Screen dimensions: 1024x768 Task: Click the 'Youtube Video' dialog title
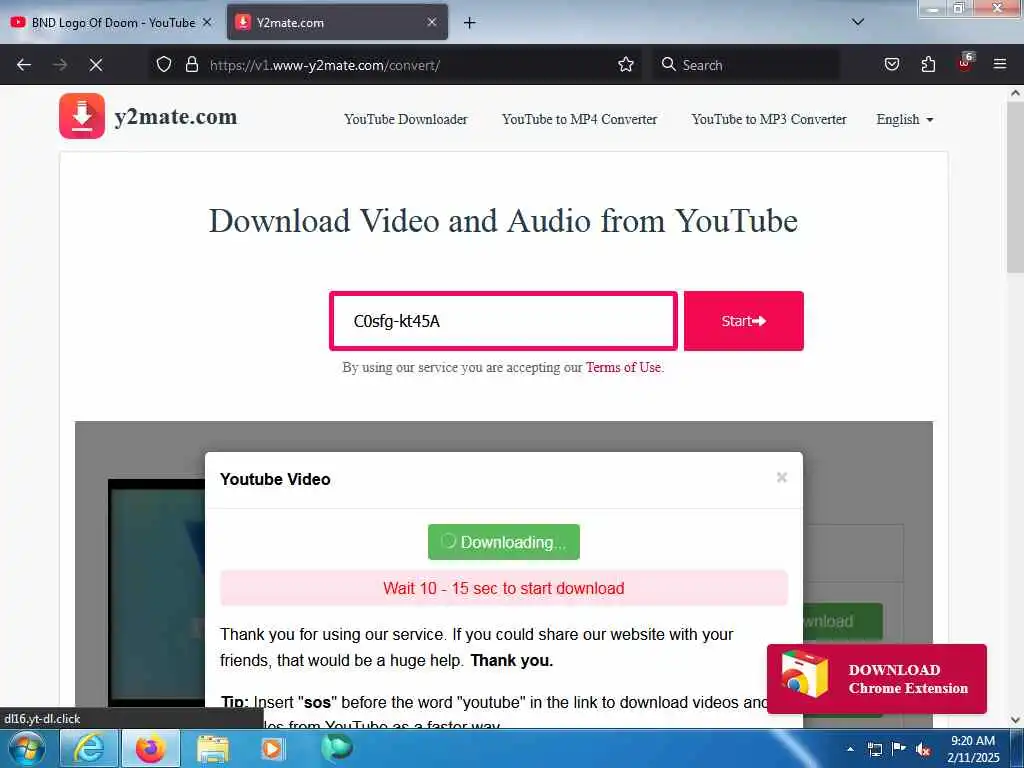275,479
